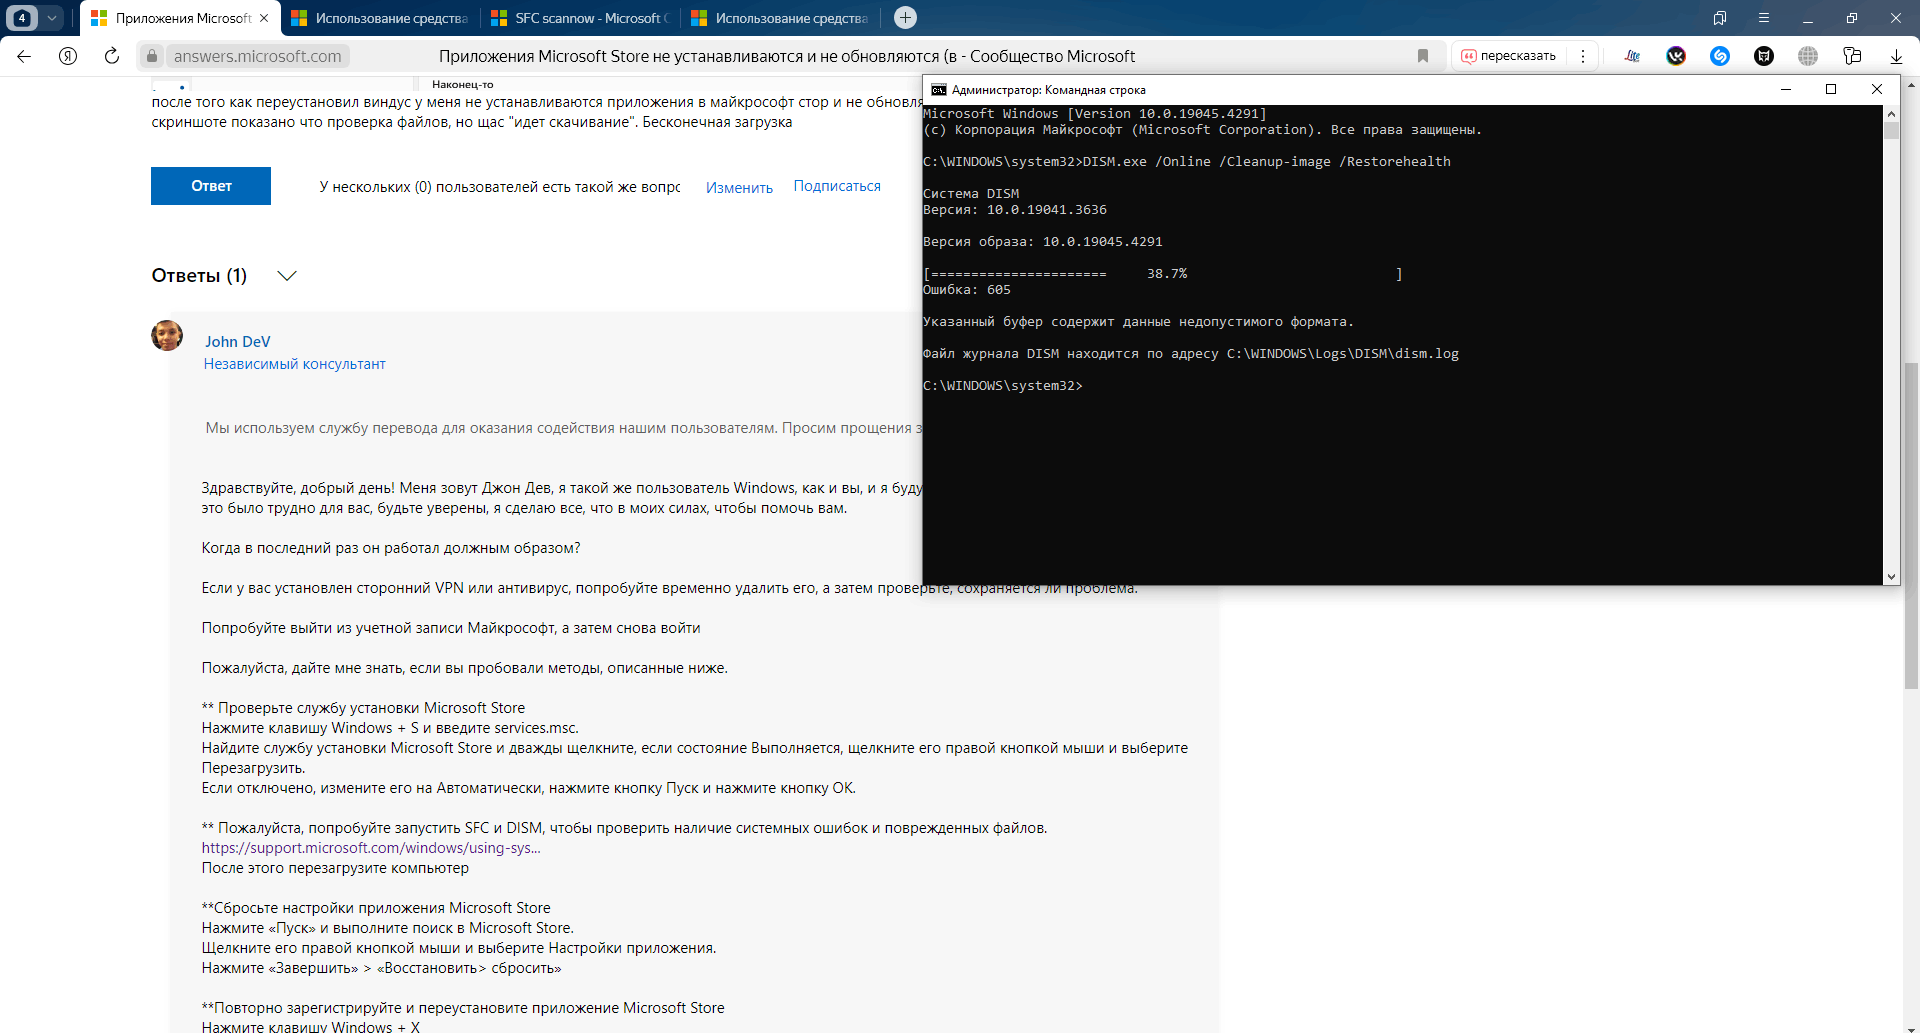The image size is (1920, 1033).
Task: Click the blue Ответ button
Action: tap(211, 186)
